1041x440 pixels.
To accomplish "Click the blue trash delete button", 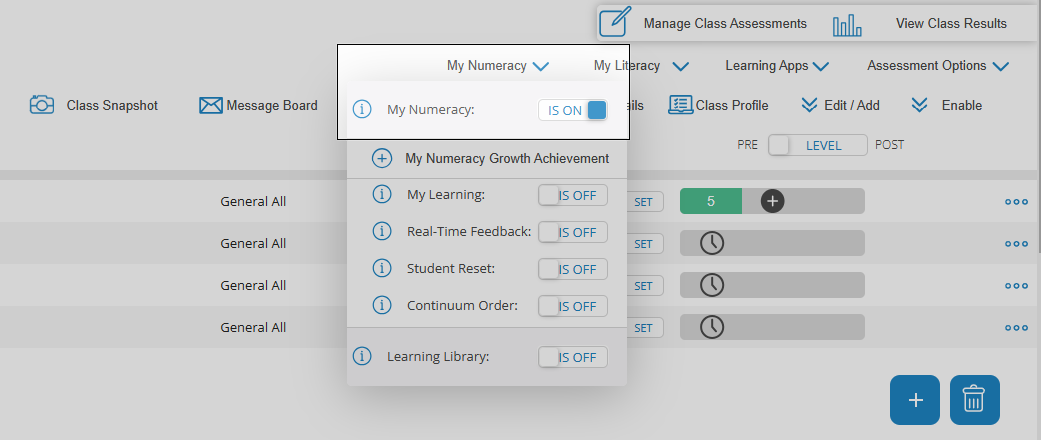I will (x=975, y=400).
